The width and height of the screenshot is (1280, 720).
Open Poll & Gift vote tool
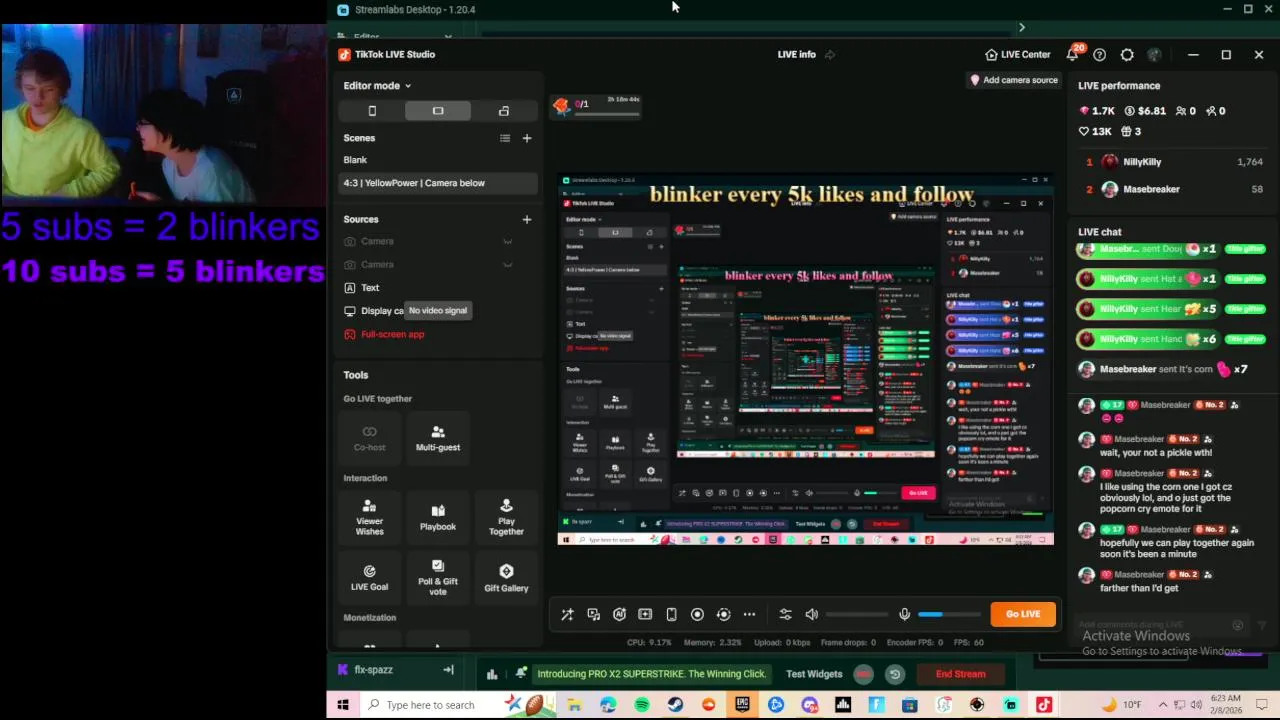438,577
